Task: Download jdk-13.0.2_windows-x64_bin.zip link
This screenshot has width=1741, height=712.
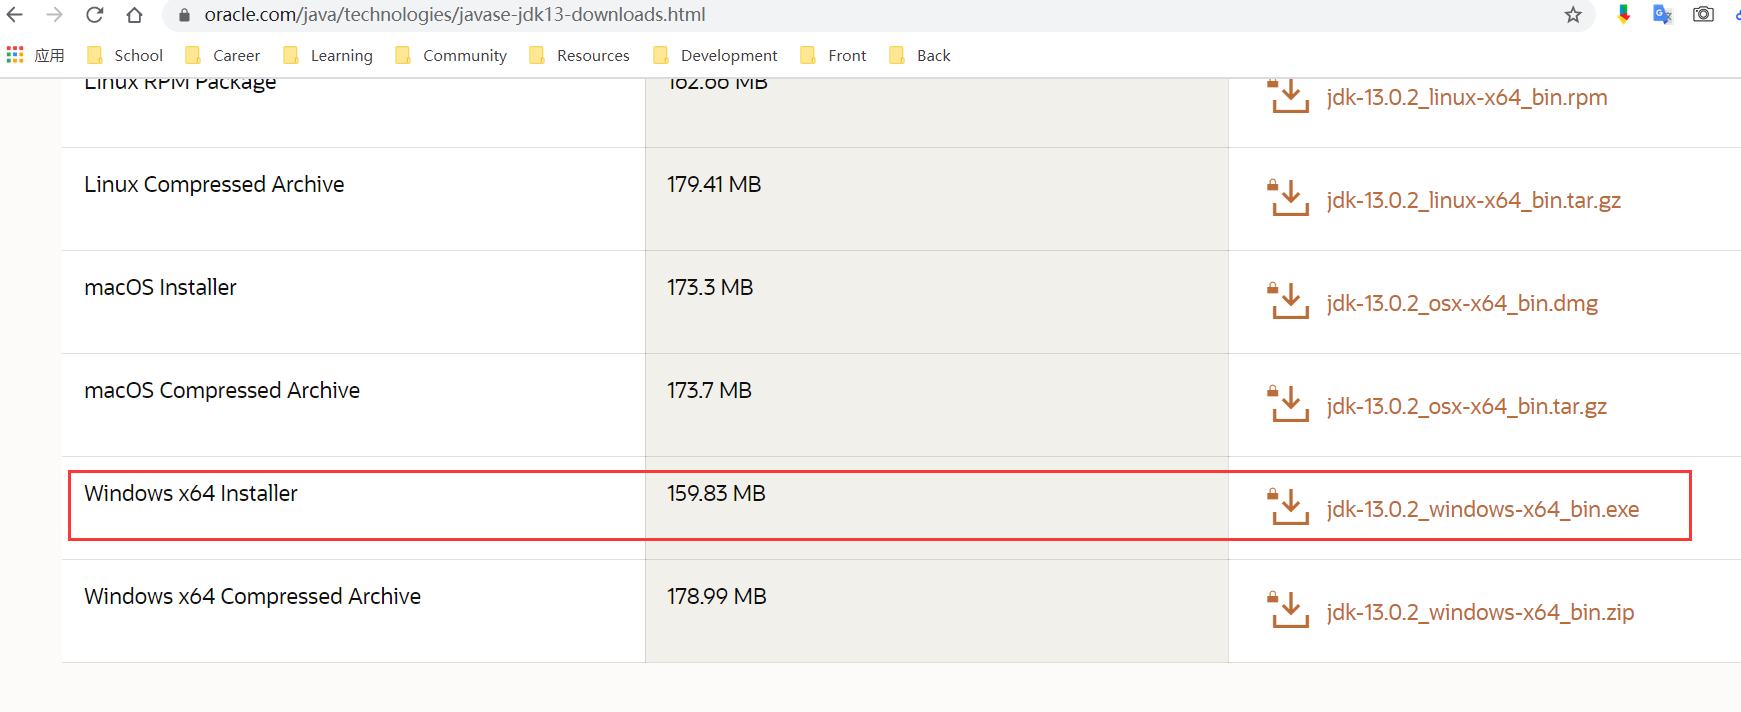Action: click(1480, 612)
